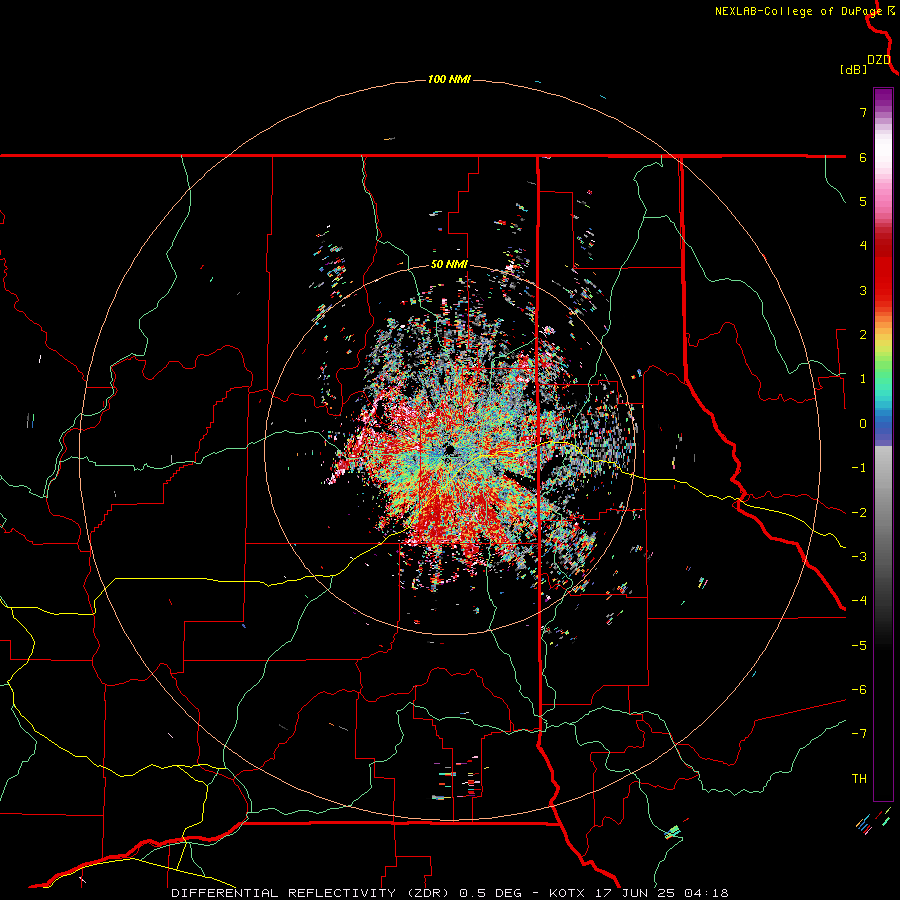Click the 100 NMI range ring label

click(449, 79)
